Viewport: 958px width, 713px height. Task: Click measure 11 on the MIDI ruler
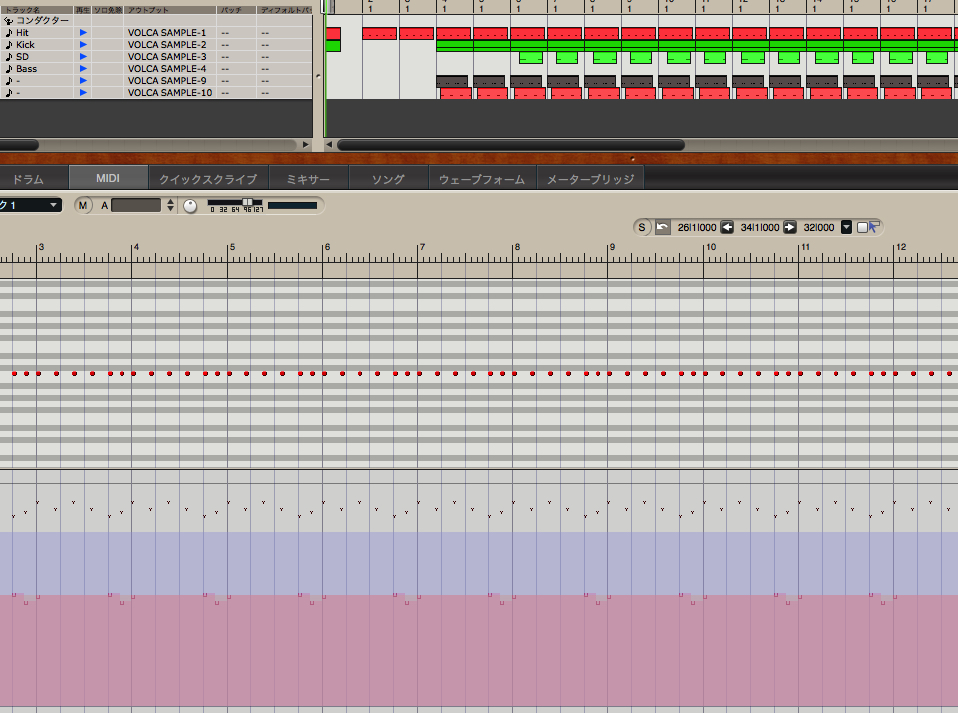tap(805, 247)
